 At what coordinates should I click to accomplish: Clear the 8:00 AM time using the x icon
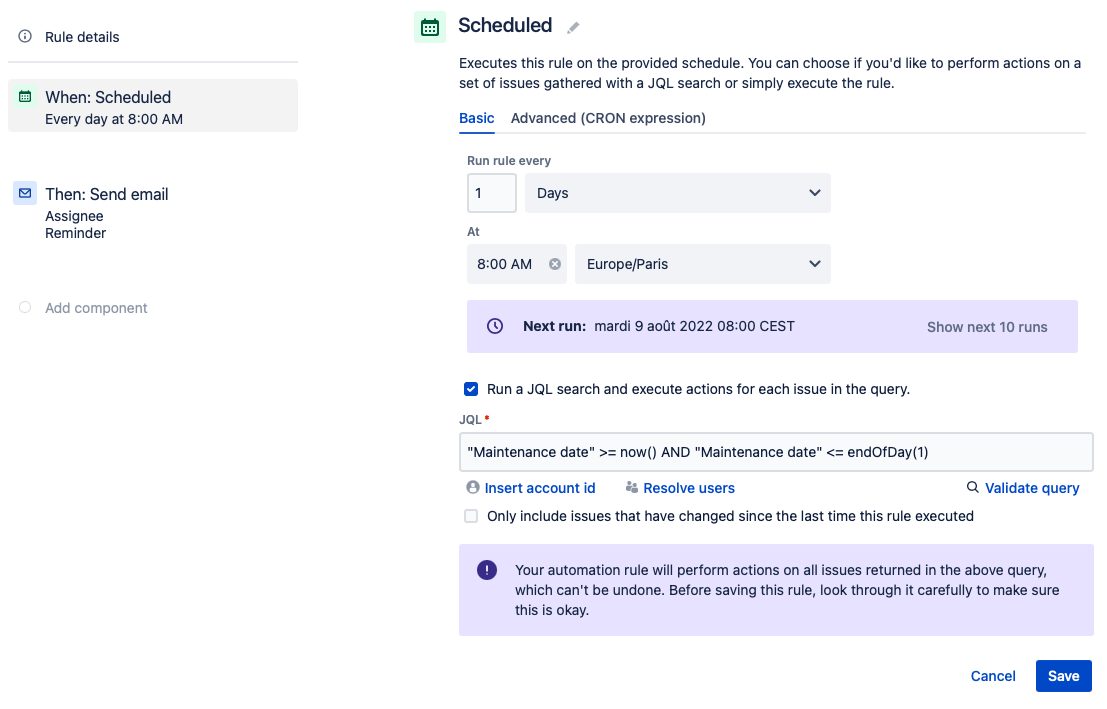click(x=555, y=264)
